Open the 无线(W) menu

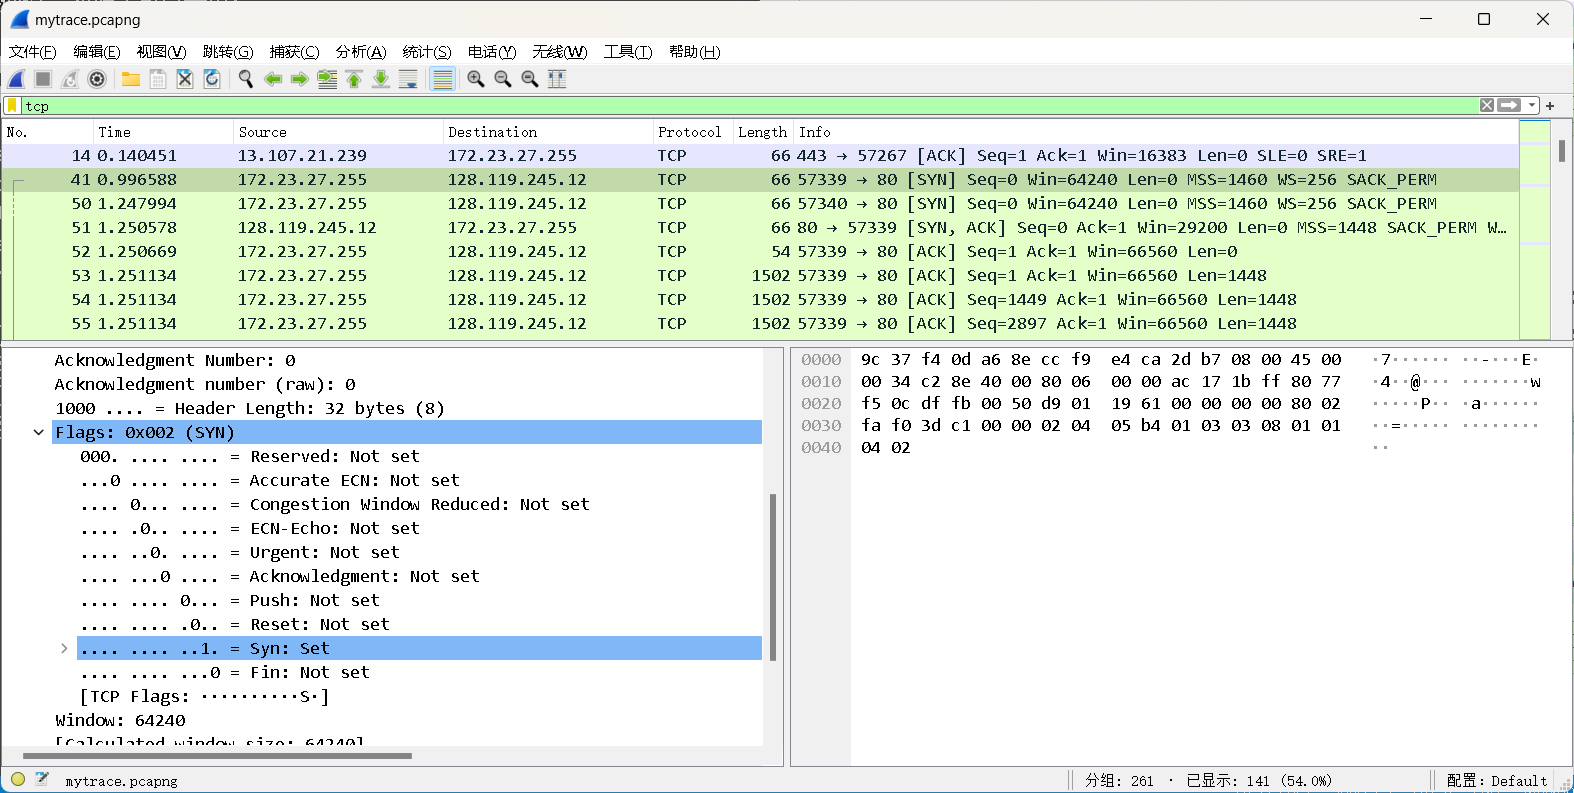tap(559, 52)
